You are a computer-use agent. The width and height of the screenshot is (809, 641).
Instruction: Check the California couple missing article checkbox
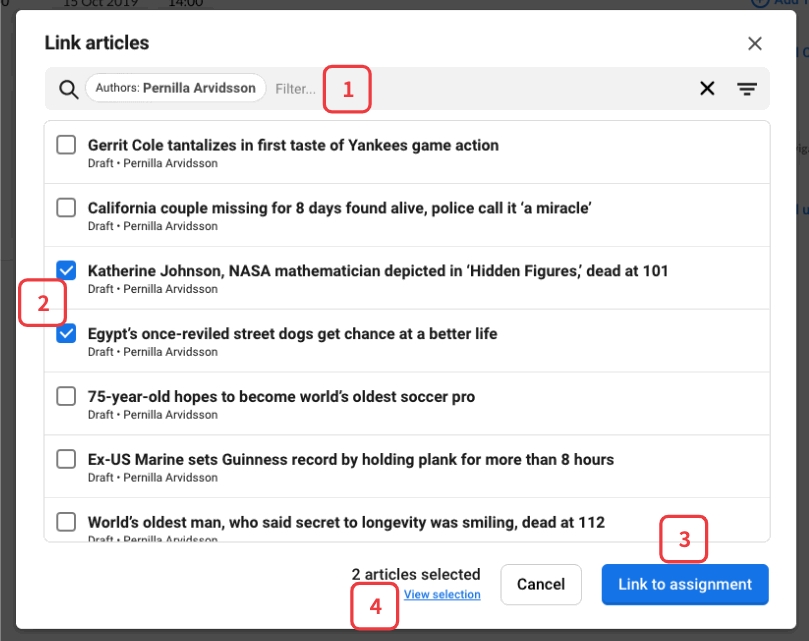pos(66,208)
